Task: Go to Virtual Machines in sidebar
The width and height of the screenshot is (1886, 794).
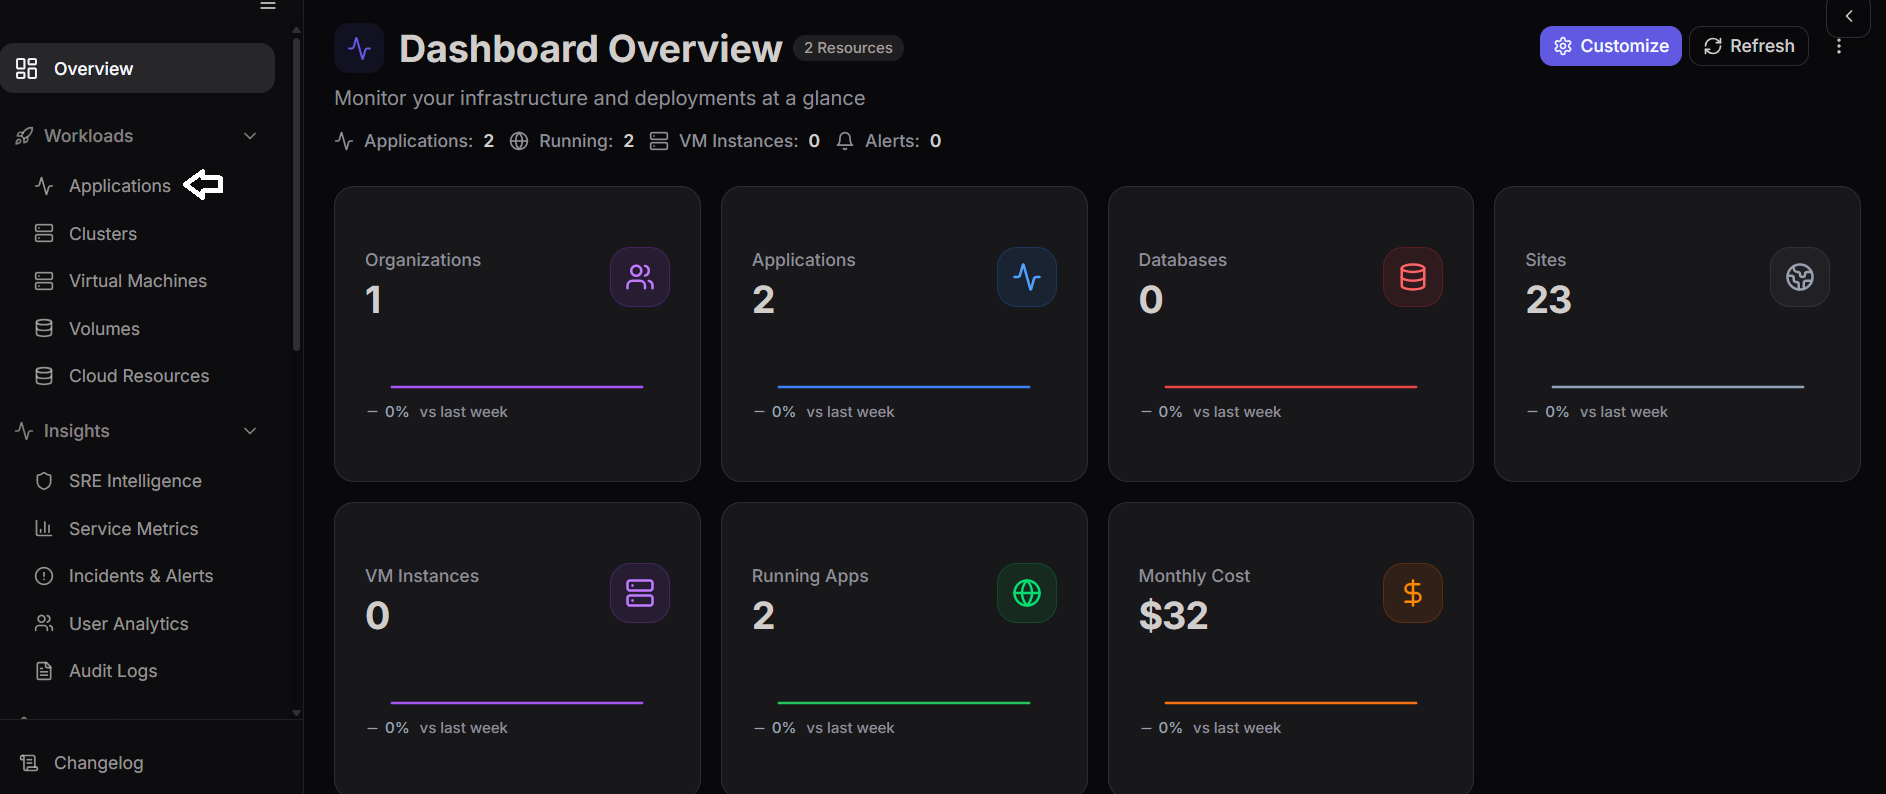Action: coord(137,281)
